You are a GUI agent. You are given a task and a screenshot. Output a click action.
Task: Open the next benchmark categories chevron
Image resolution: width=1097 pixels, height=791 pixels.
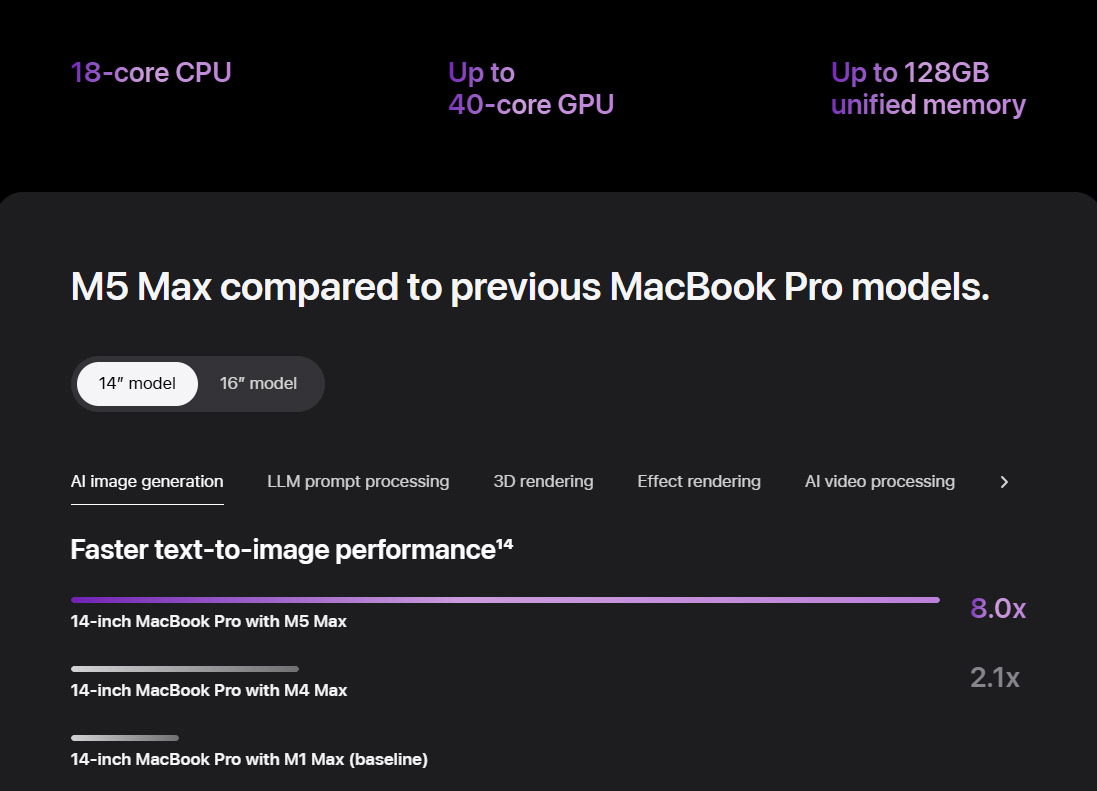pyautogui.click(x=1004, y=481)
